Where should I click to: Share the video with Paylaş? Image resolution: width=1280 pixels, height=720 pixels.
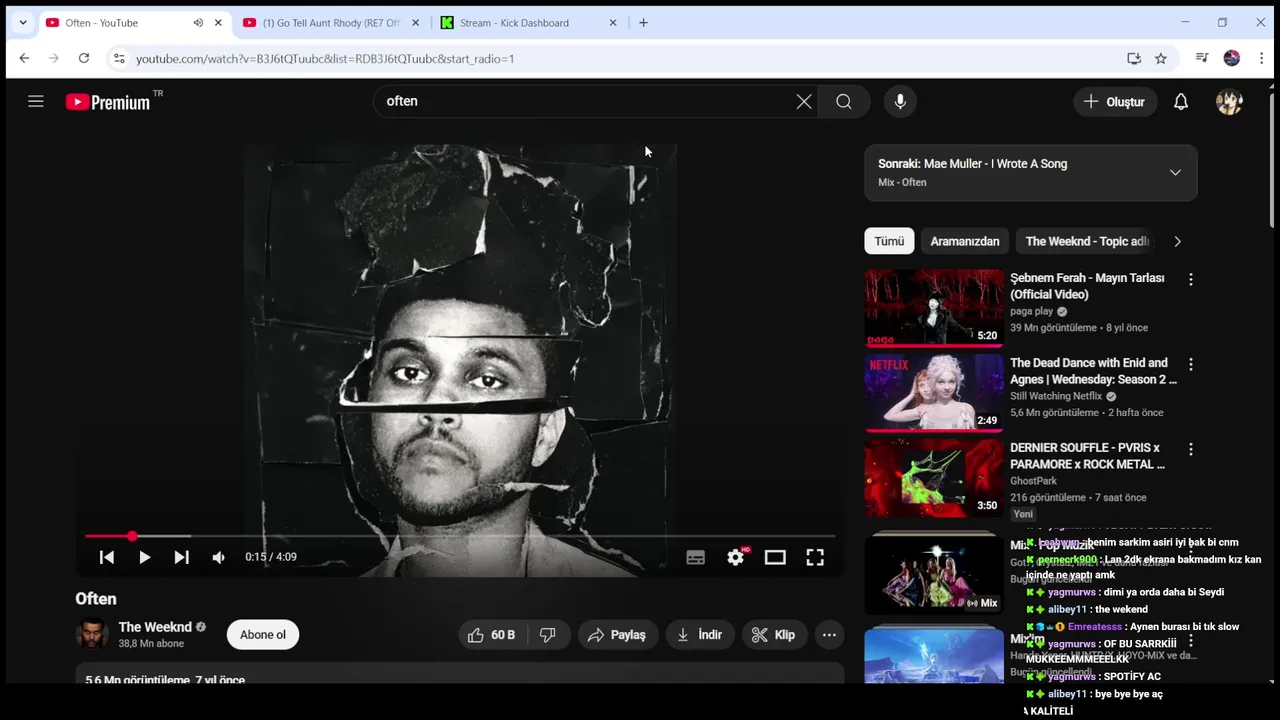click(617, 635)
